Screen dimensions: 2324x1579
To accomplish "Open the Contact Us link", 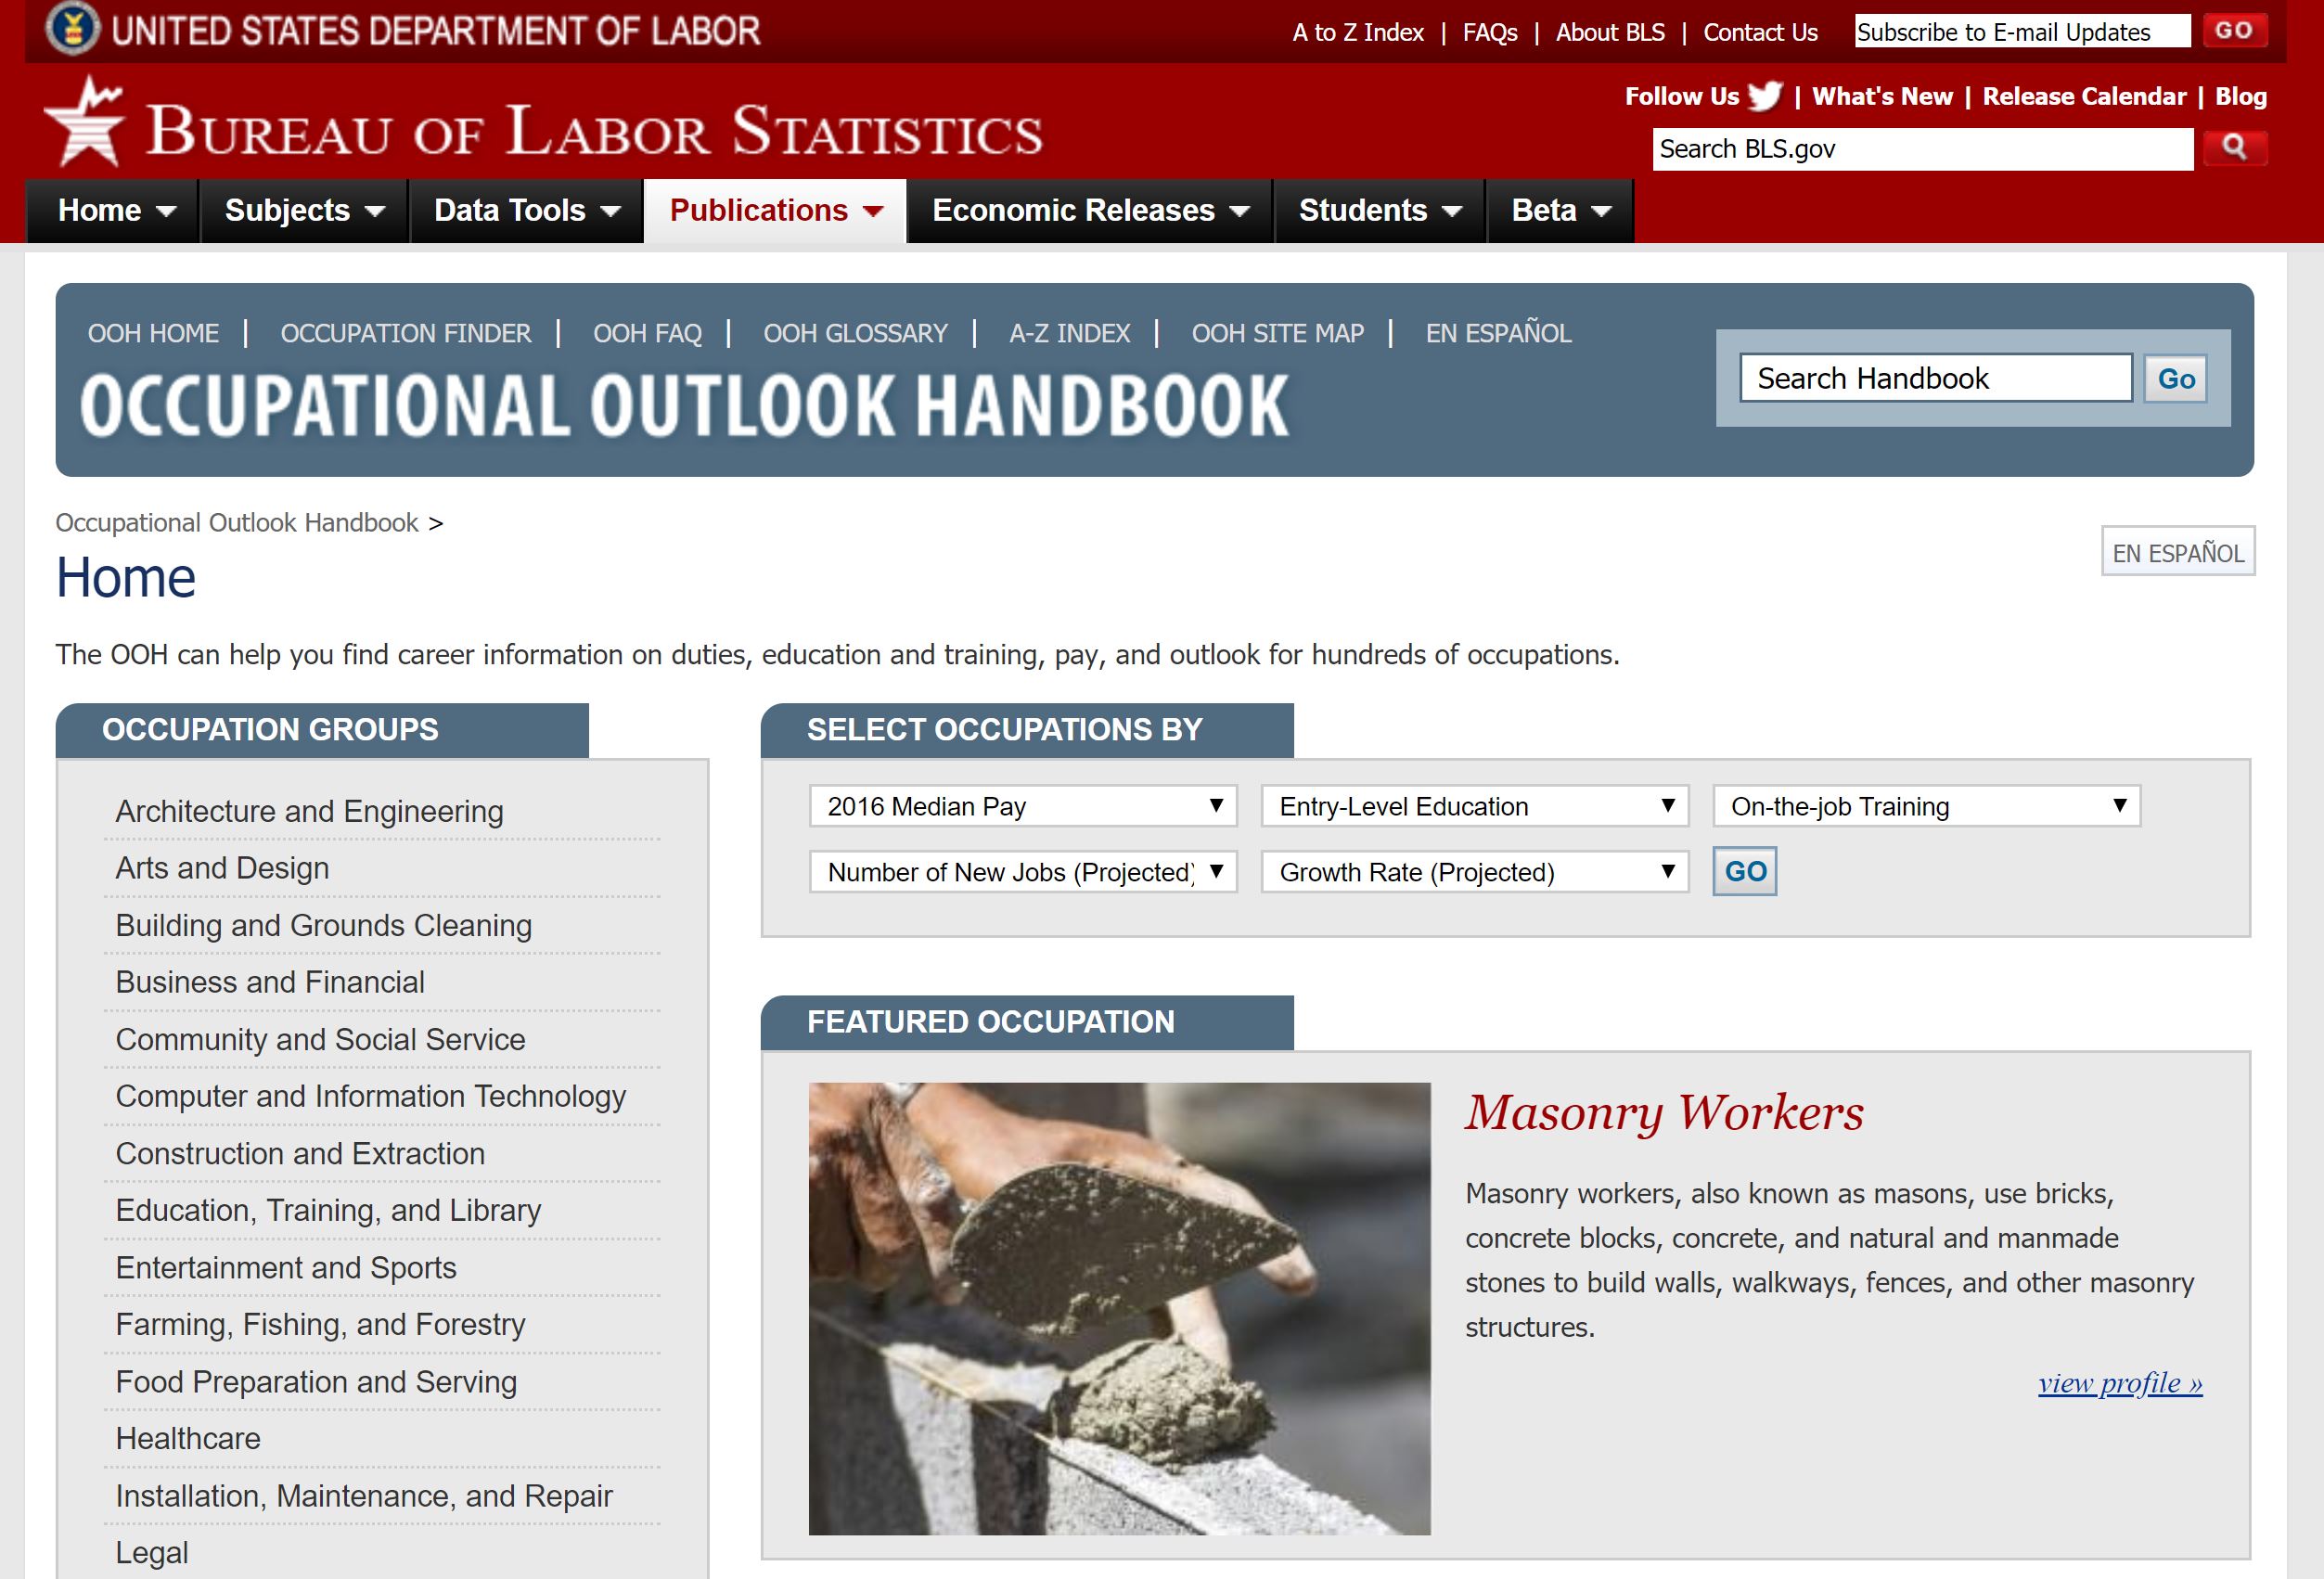I will 1761,32.
